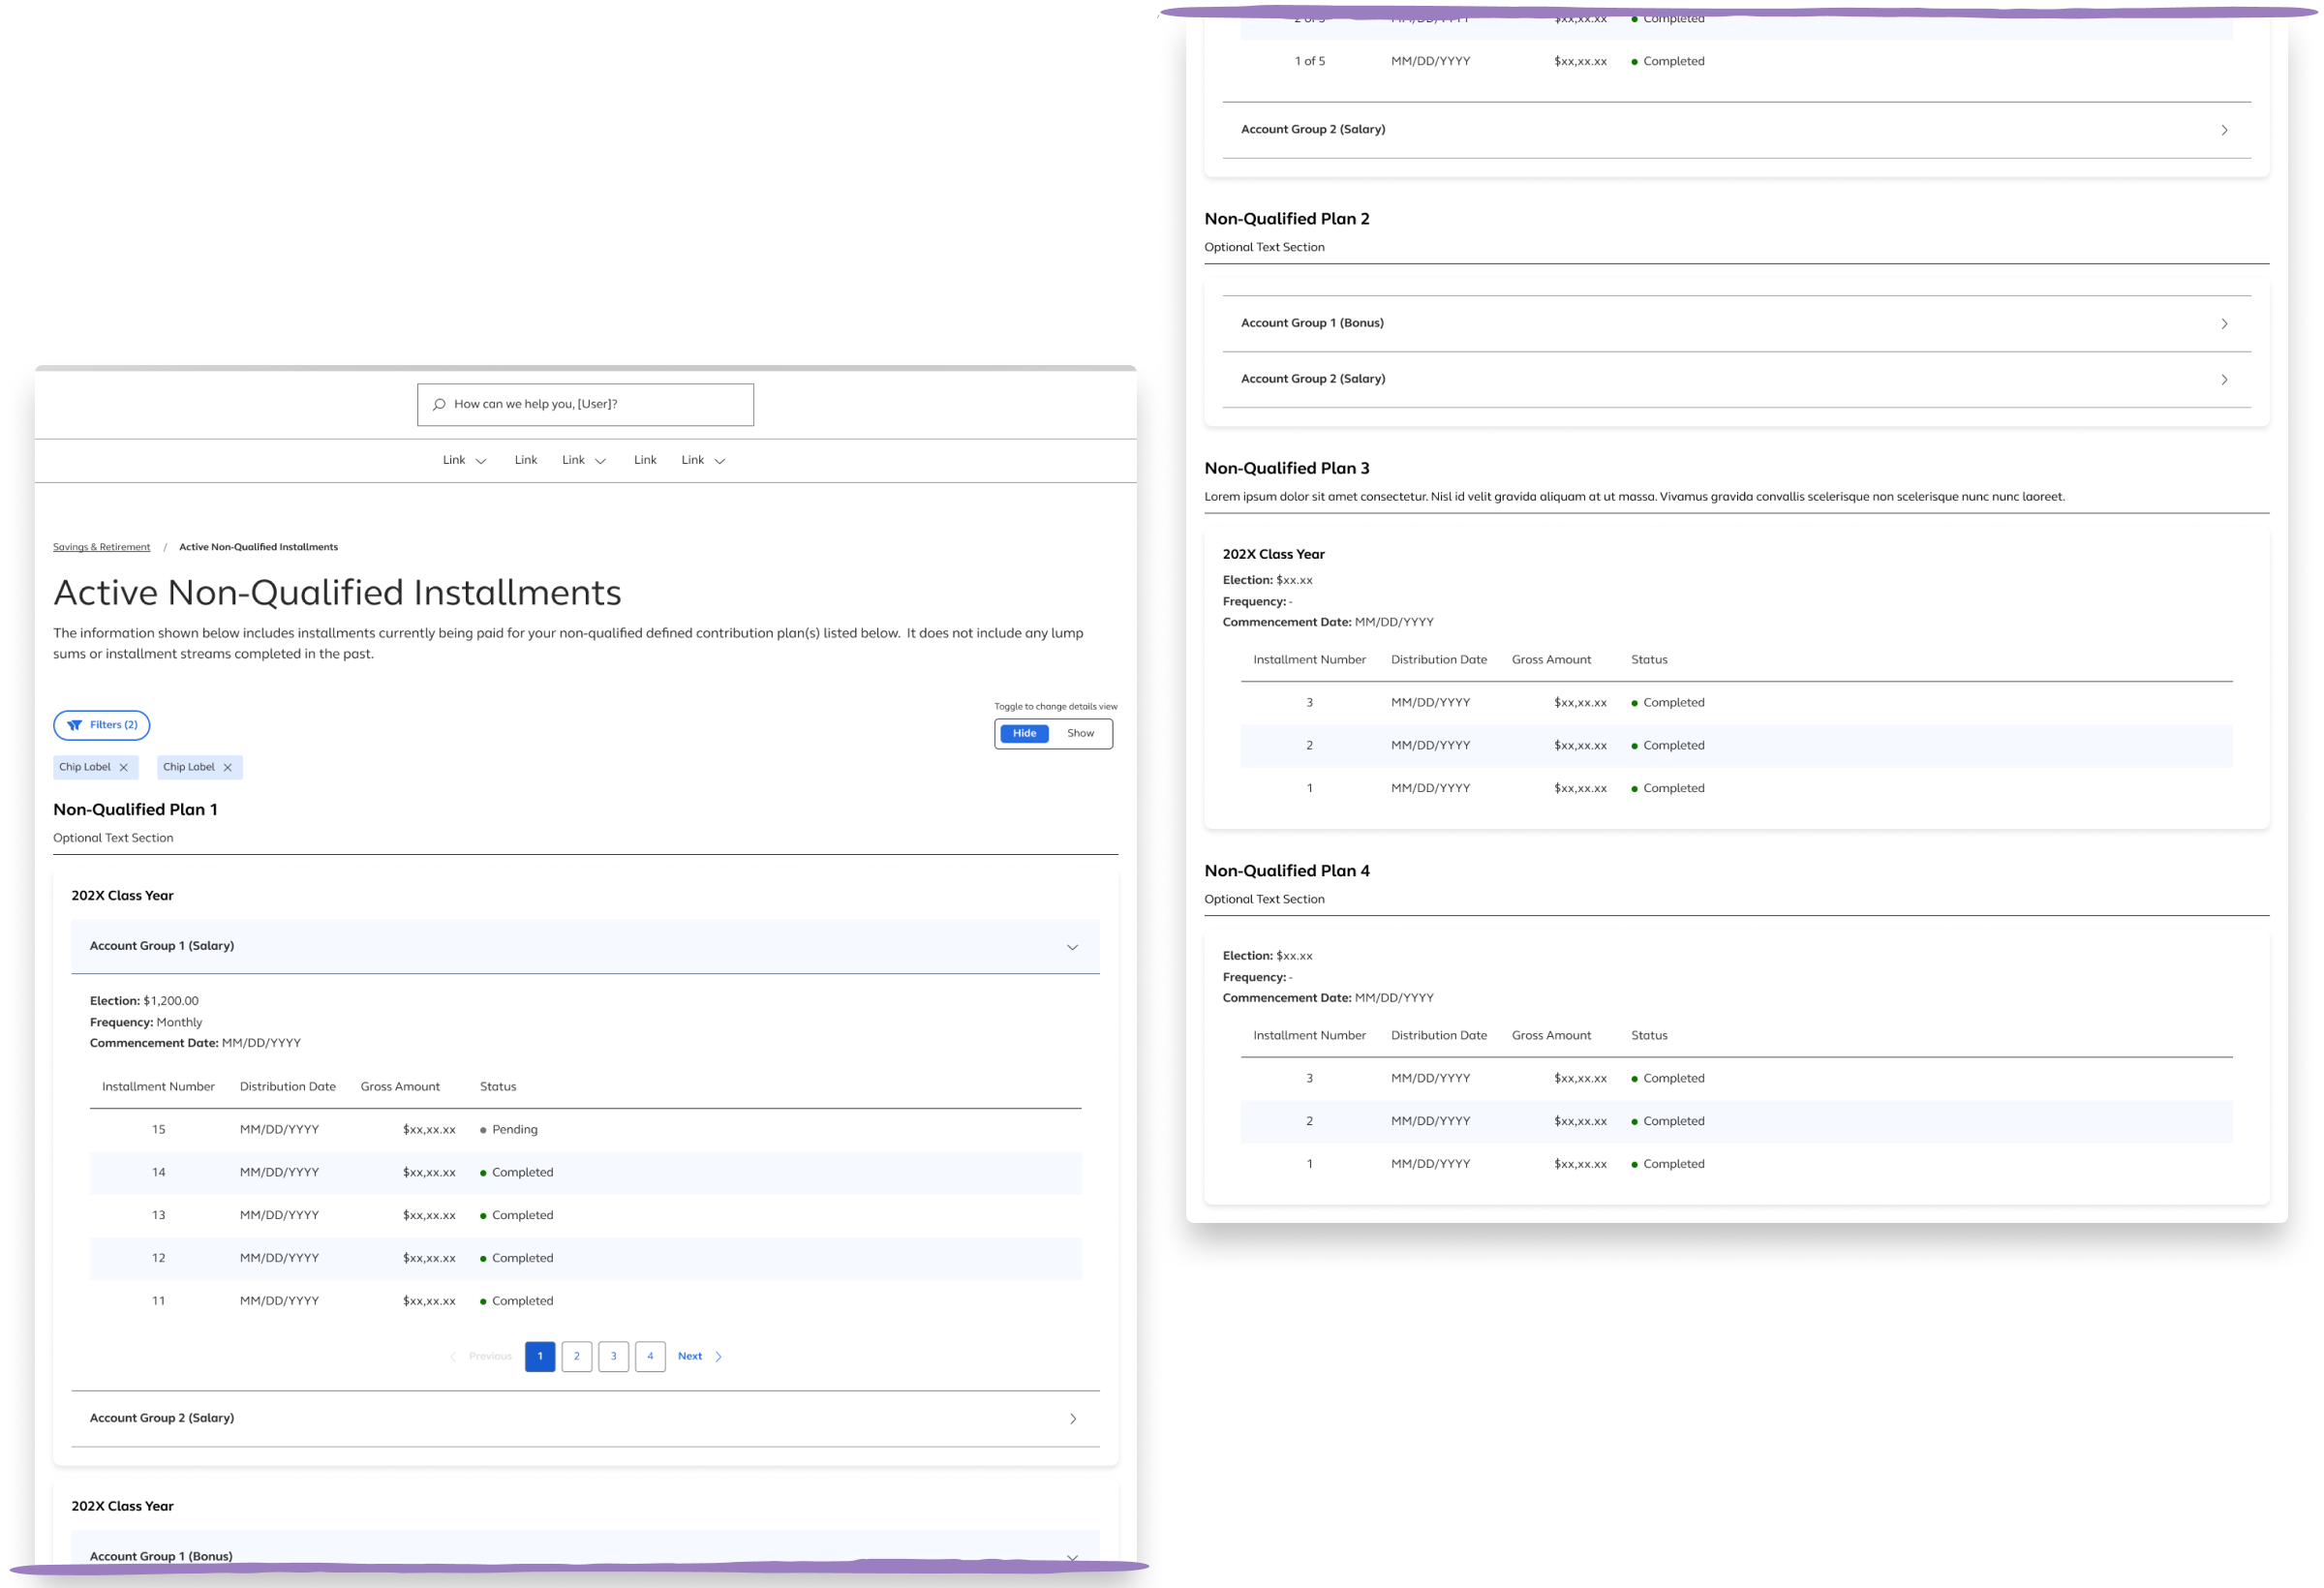Go to page 3 in pagination
The width and height of the screenshot is (2324, 1588).
tap(613, 1356)
